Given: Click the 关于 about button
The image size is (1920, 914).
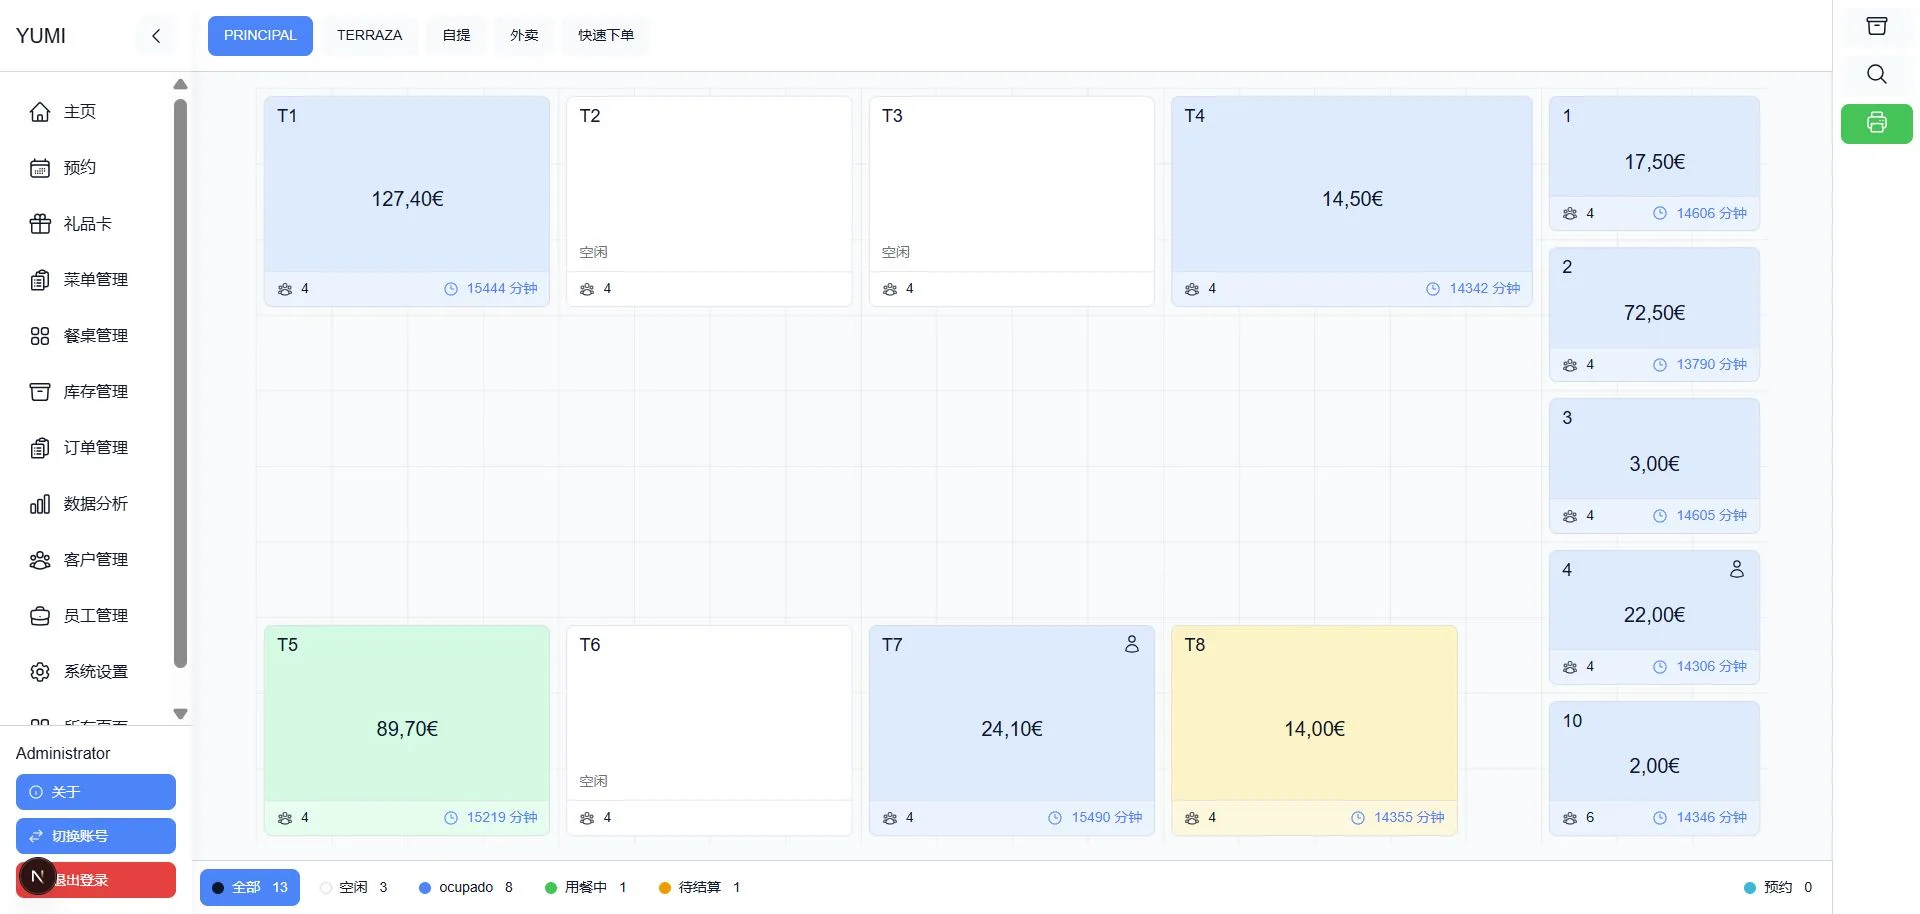Looking at the screenshot, I should (96, 792).
